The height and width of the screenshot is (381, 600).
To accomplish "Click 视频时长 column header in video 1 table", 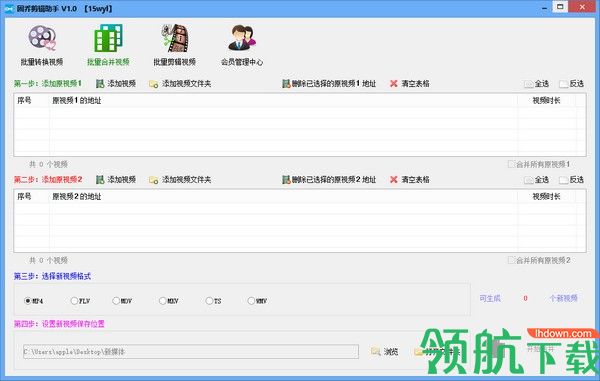I will [546, 101].
